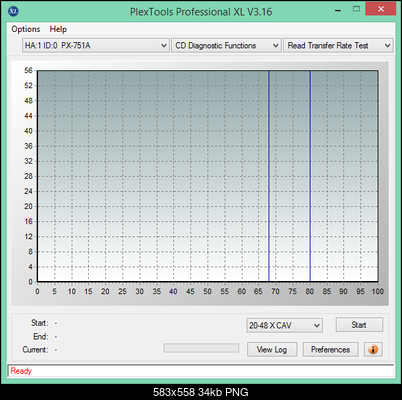Minimize the PlexTools window
The width and height of the screenshot is (402, 400).
point(338,10)
